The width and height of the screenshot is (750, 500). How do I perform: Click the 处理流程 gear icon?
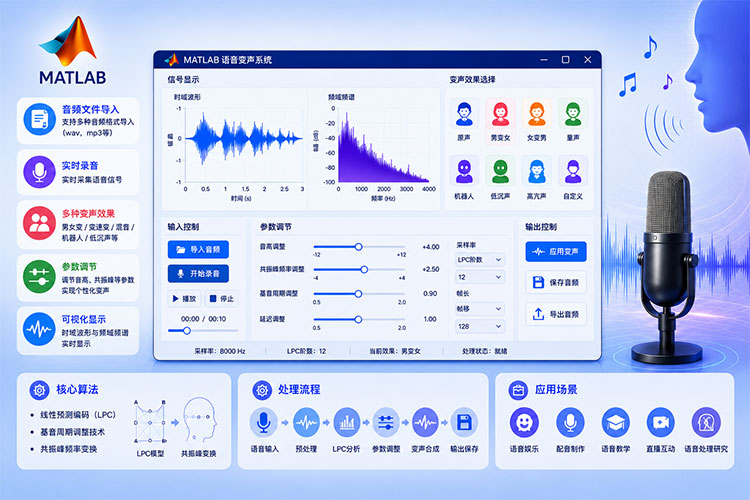[262, 390]
